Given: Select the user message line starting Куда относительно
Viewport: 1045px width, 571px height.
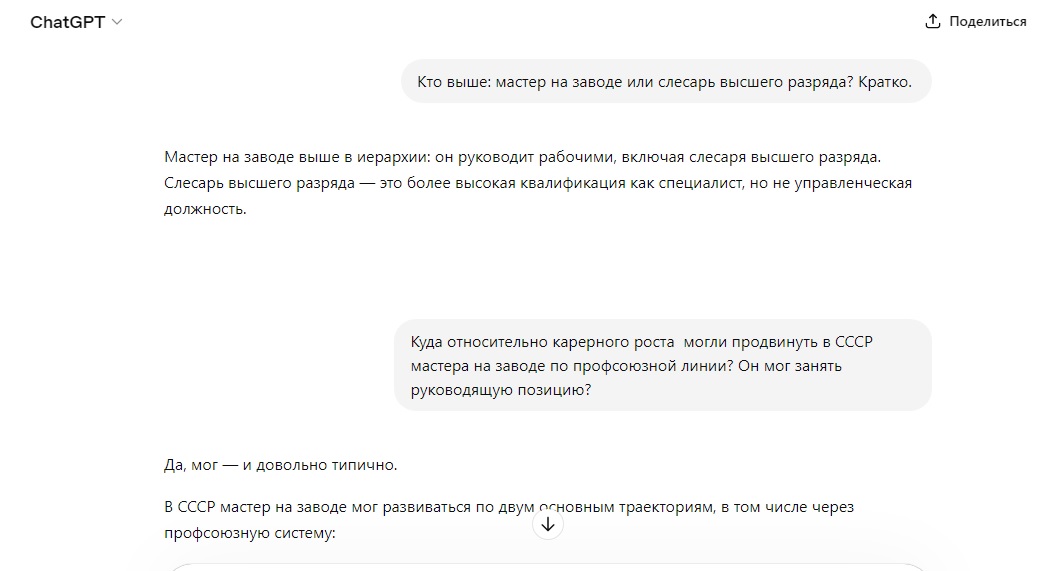Looking at the screenshot, I should pos(642,342).
